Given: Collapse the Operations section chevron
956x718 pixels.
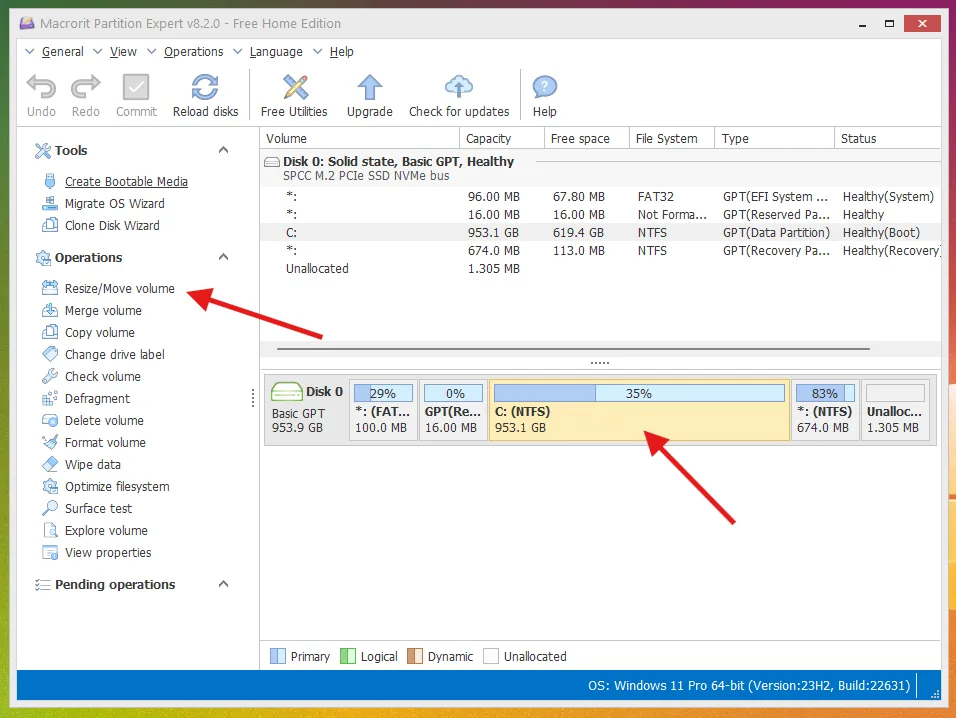Looking at the screenshot, I should (x=223, y=257).
